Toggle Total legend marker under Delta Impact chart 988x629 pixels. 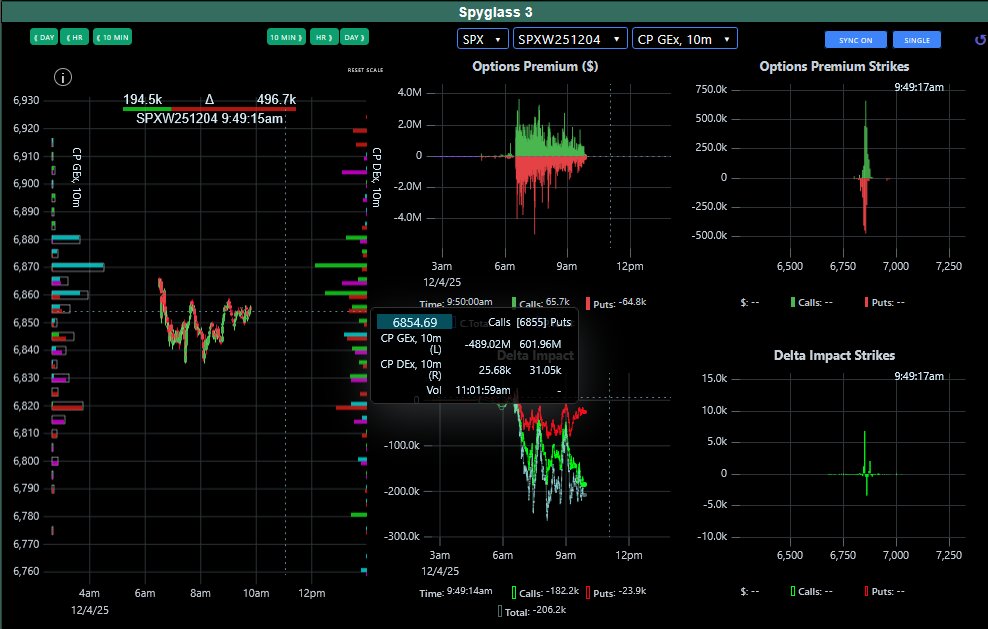[x=500, y=611]
